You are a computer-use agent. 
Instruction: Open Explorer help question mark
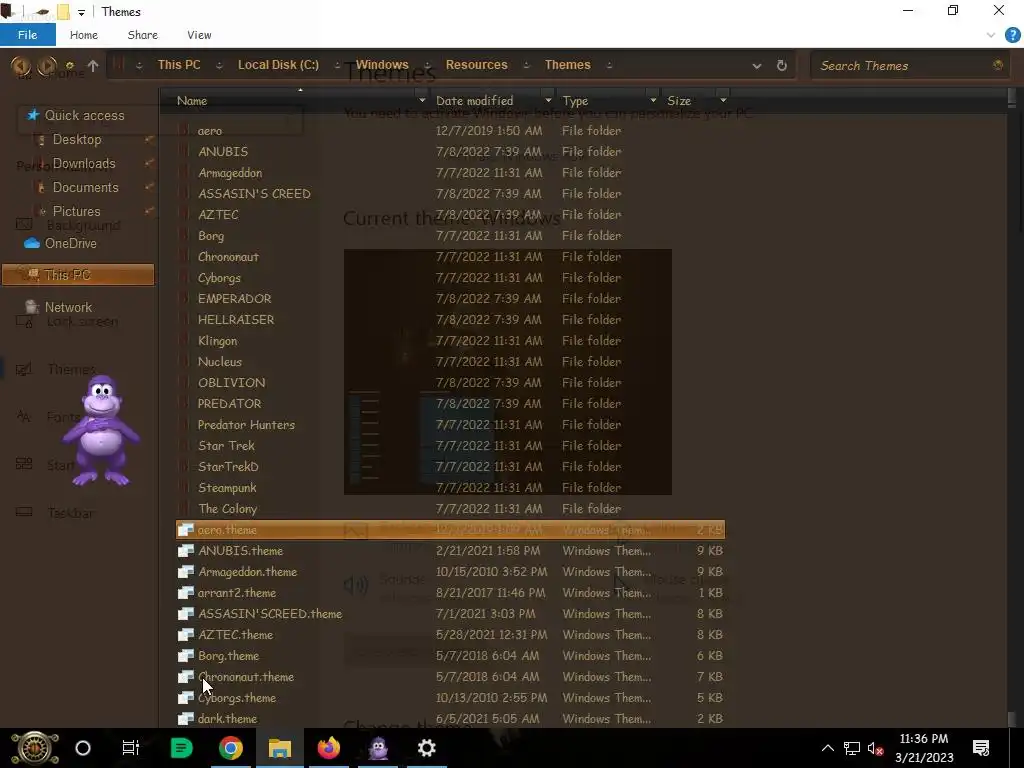pyautogui.click(x=1012, y=35)
